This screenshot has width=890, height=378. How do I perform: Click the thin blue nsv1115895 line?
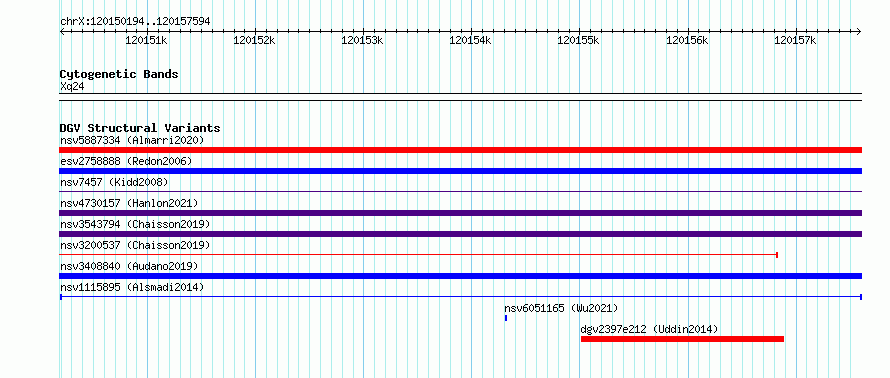(460, 297)
